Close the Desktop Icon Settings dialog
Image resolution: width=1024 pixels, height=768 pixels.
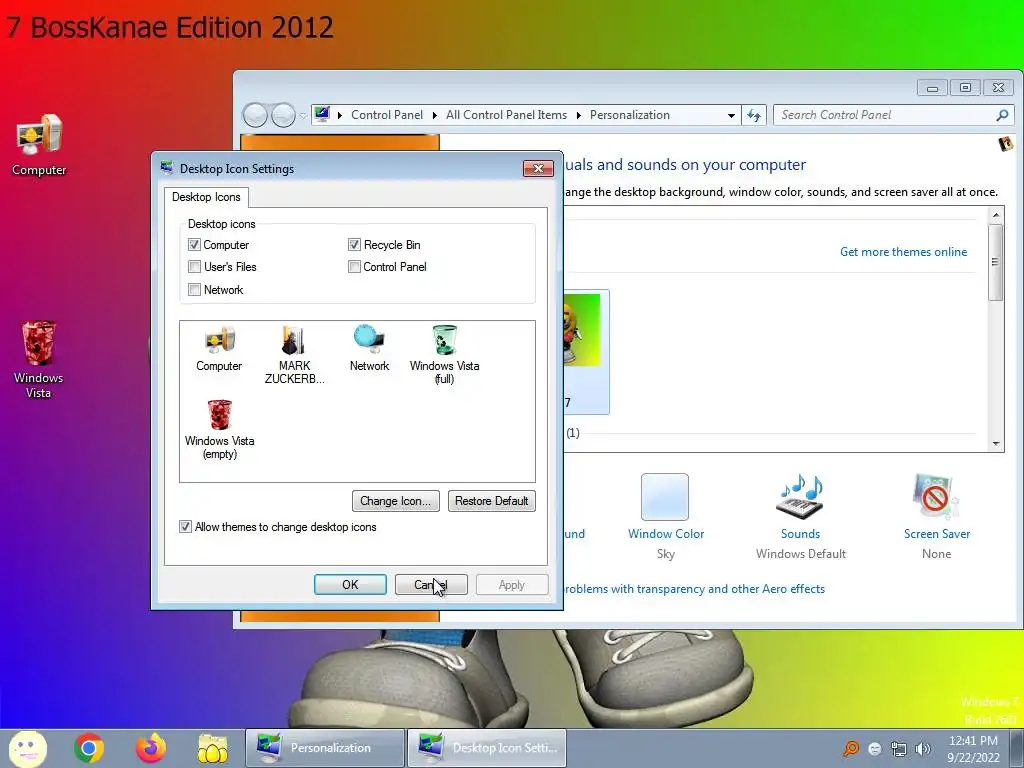tap(538, 168)
